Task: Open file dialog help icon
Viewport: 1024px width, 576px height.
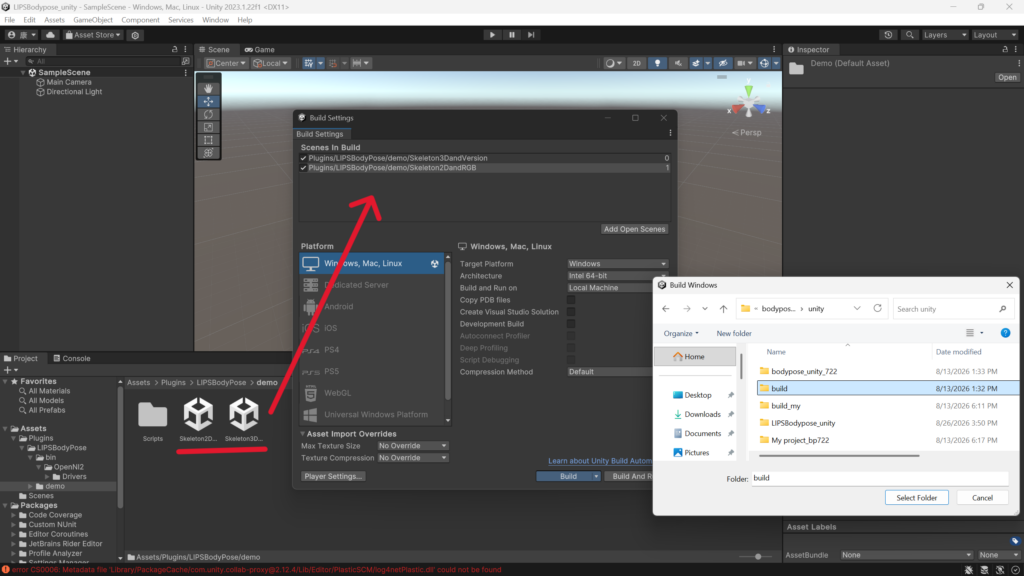Action: coord(1005,333)
